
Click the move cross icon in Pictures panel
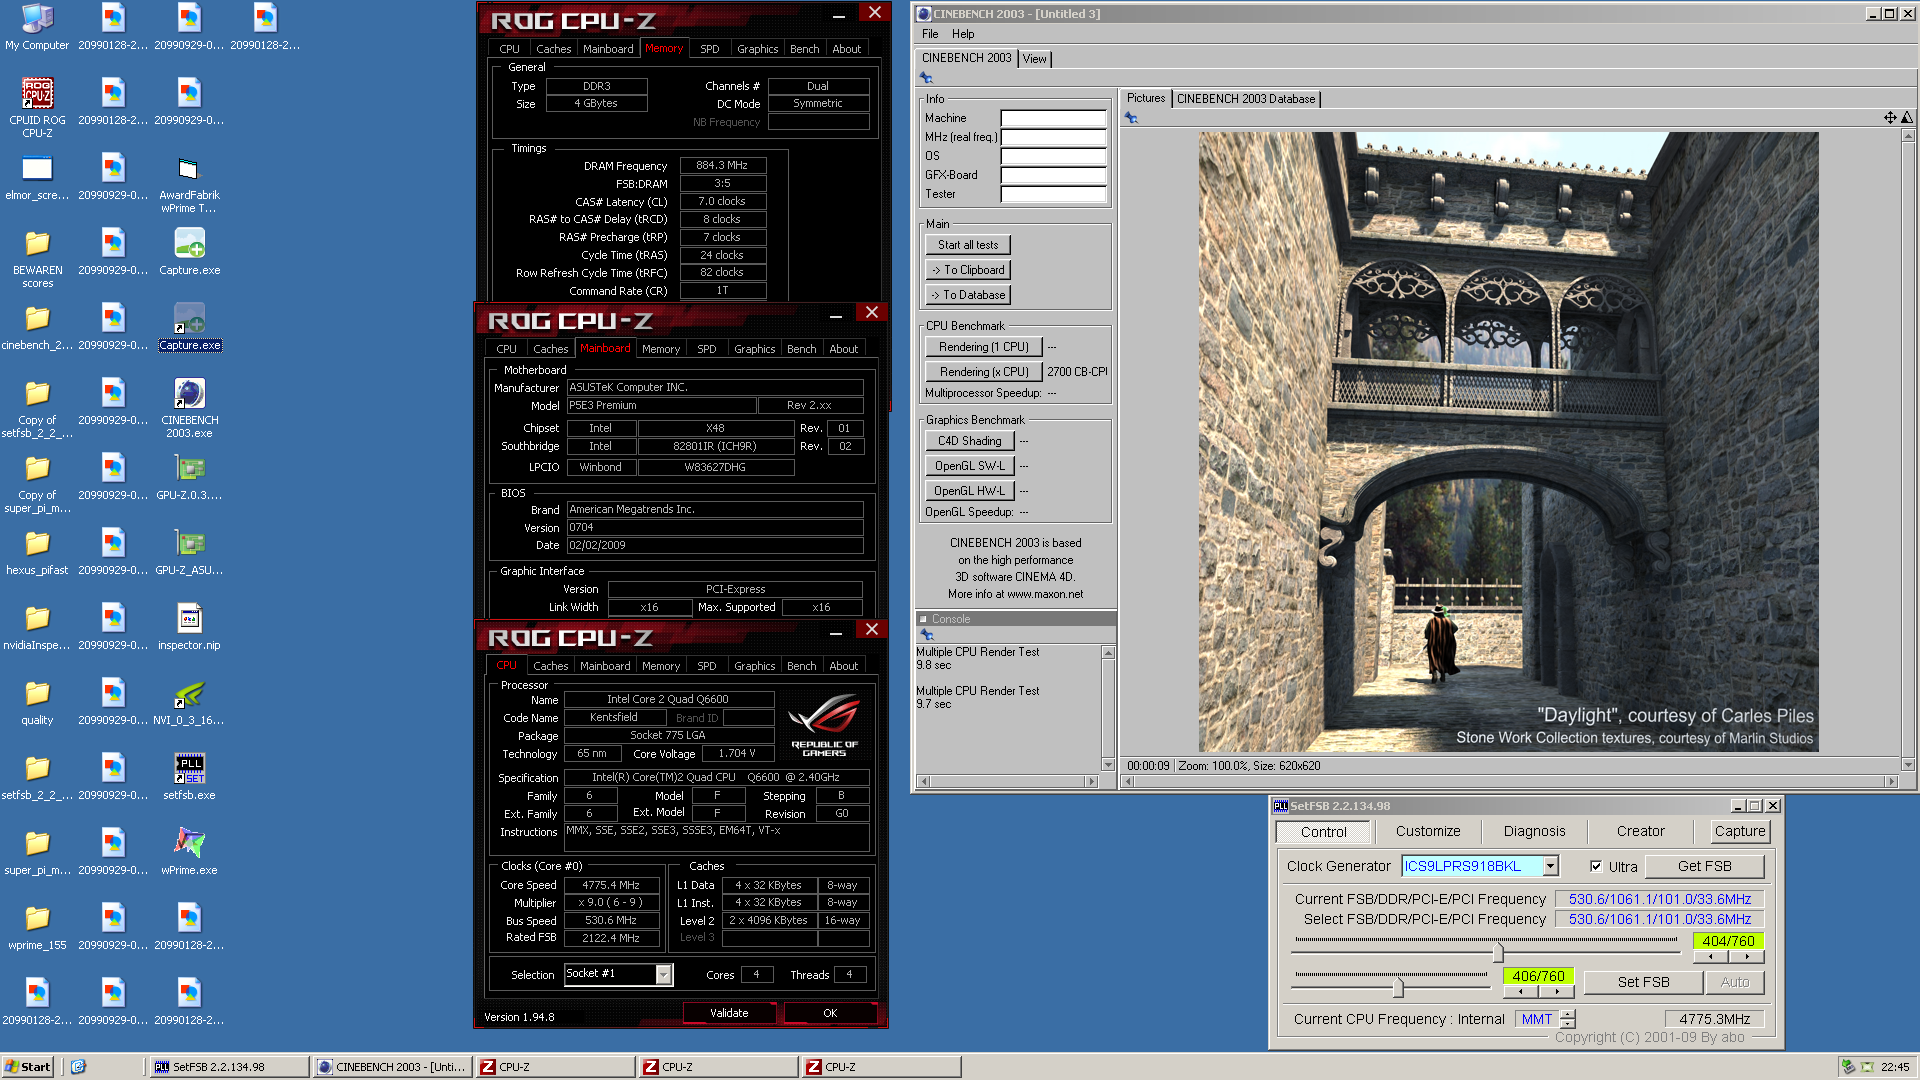coord(1890,118)
